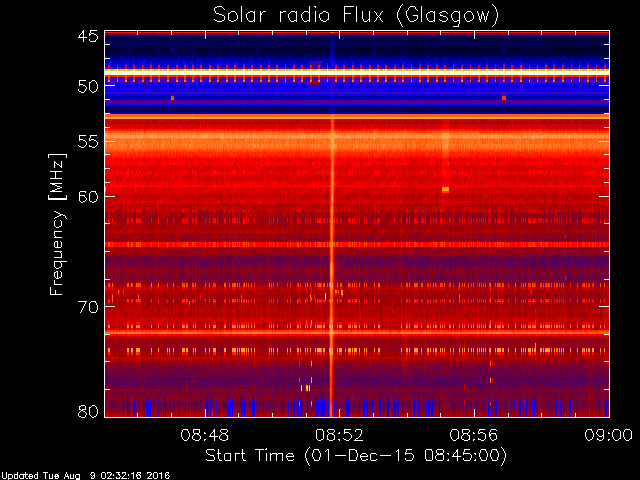
Task: Click the 09:00 time tick label
Action: click(608, 435)
